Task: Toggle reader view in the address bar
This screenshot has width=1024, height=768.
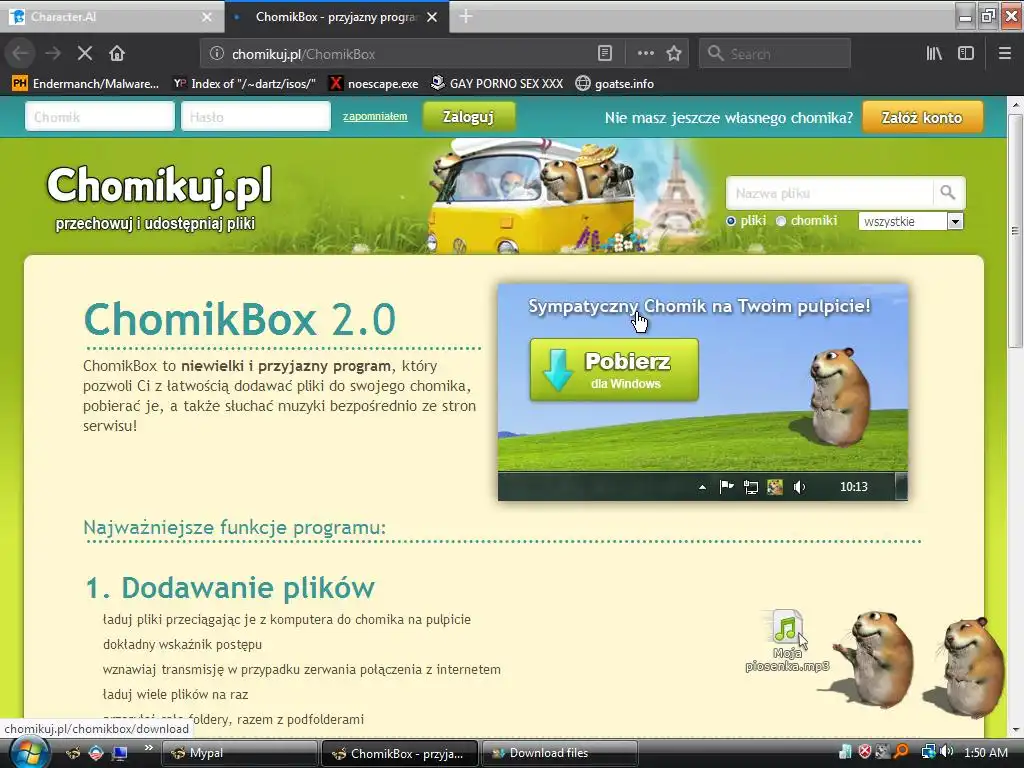Action: pos(605,54)
